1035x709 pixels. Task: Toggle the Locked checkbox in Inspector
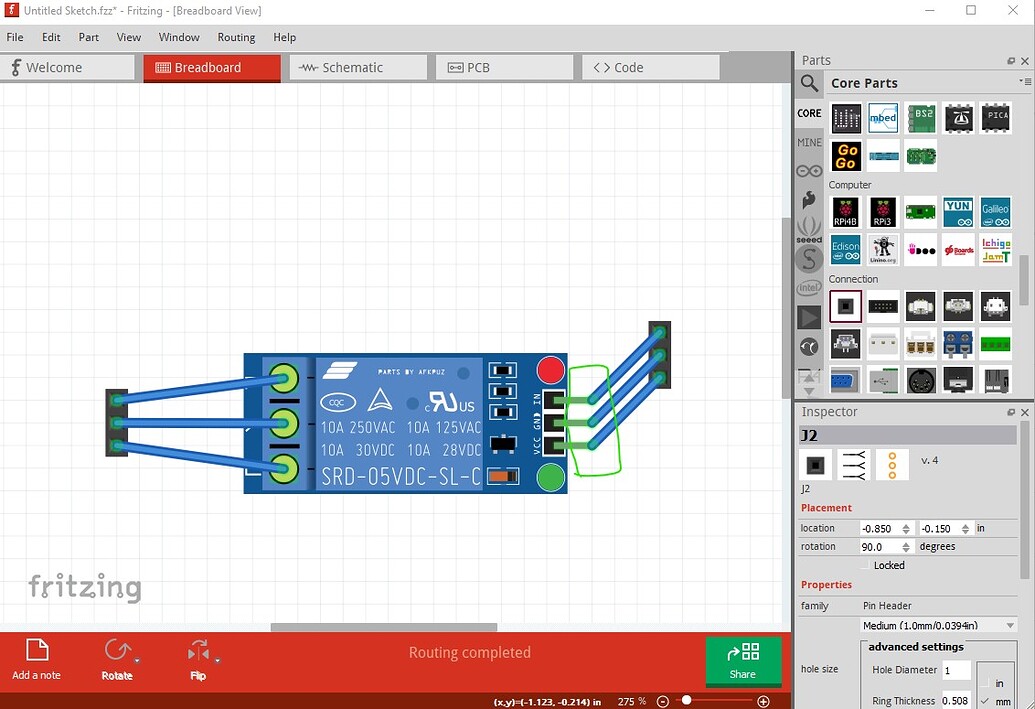pos(867,565)
